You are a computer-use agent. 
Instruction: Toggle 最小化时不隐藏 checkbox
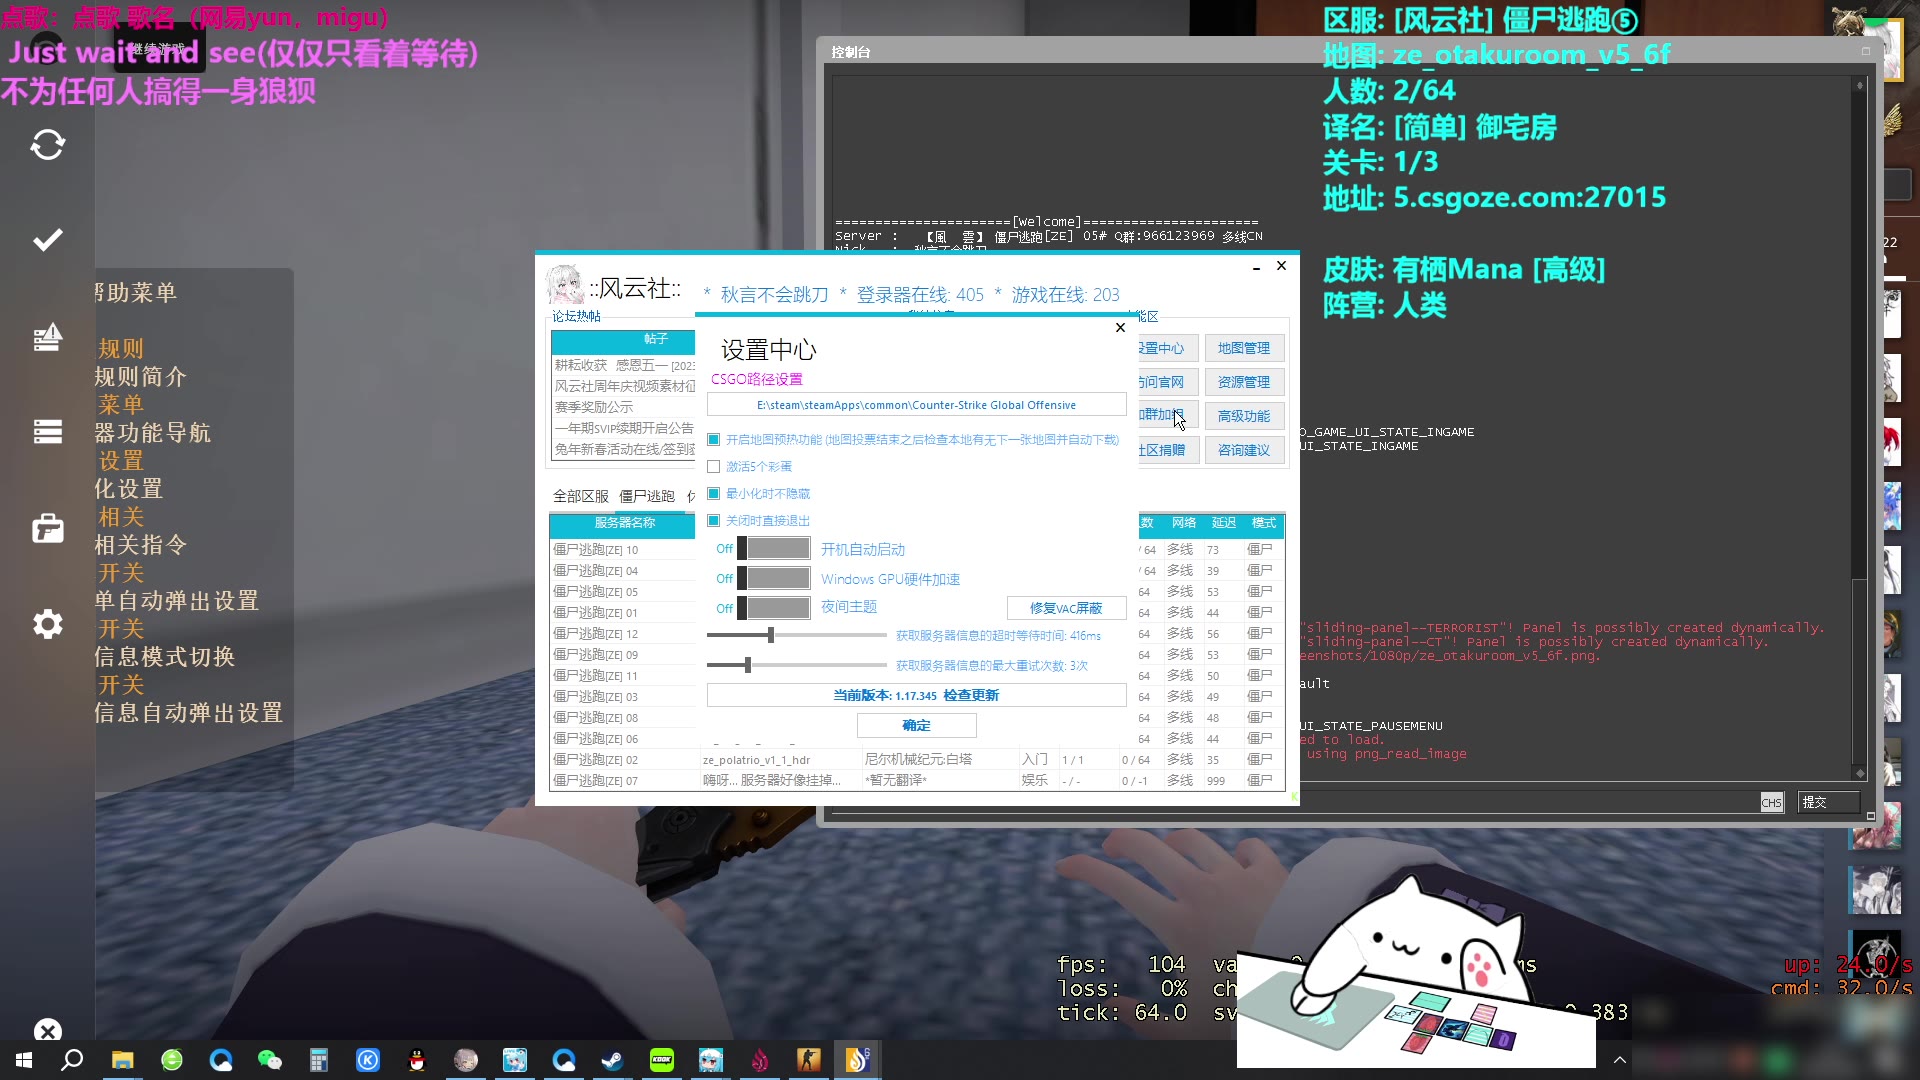[x=714, y=494]
